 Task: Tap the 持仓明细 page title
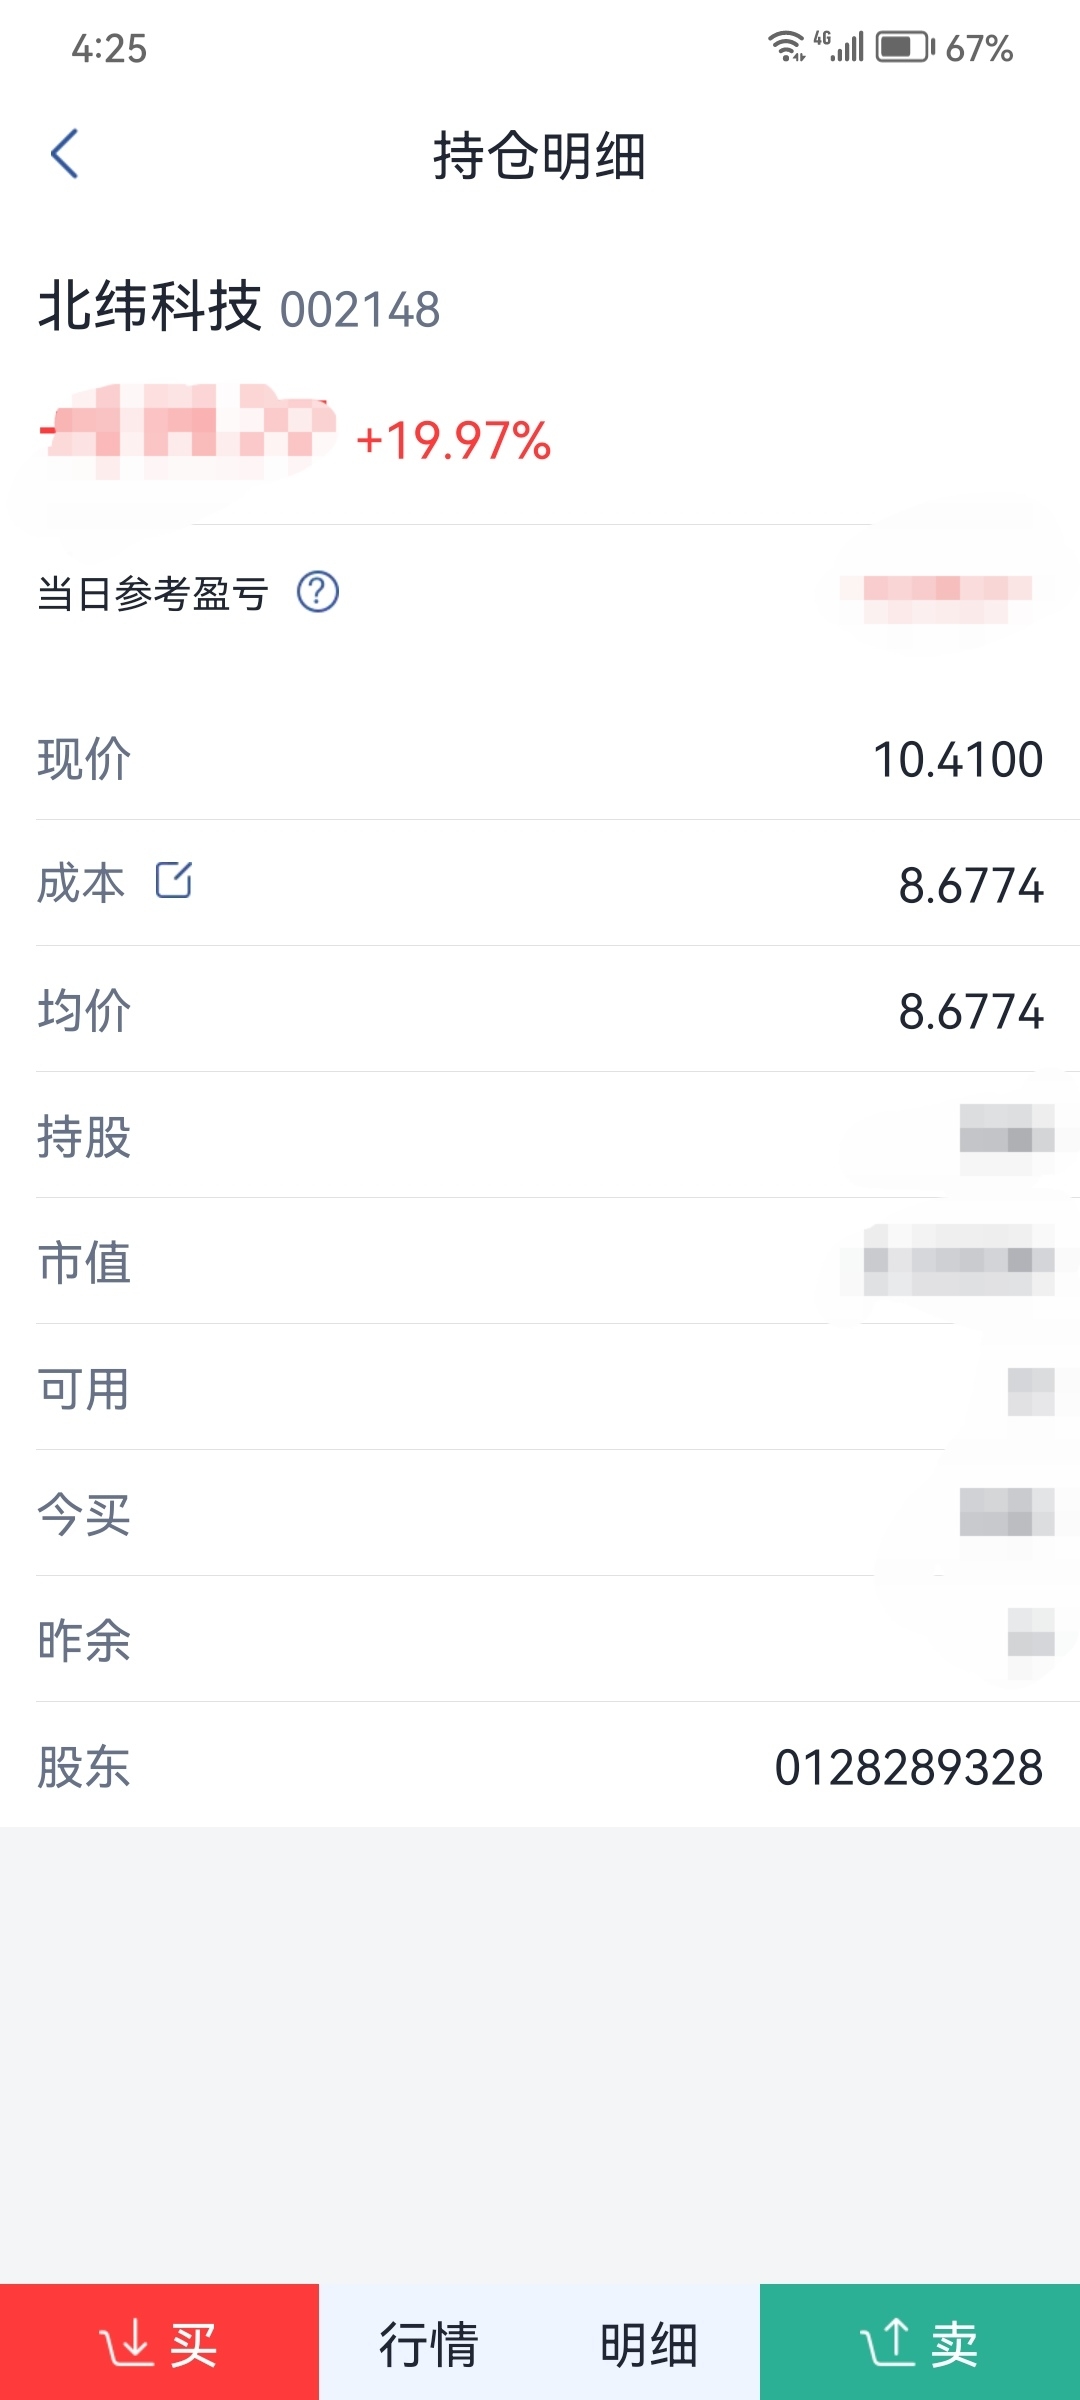540,156
